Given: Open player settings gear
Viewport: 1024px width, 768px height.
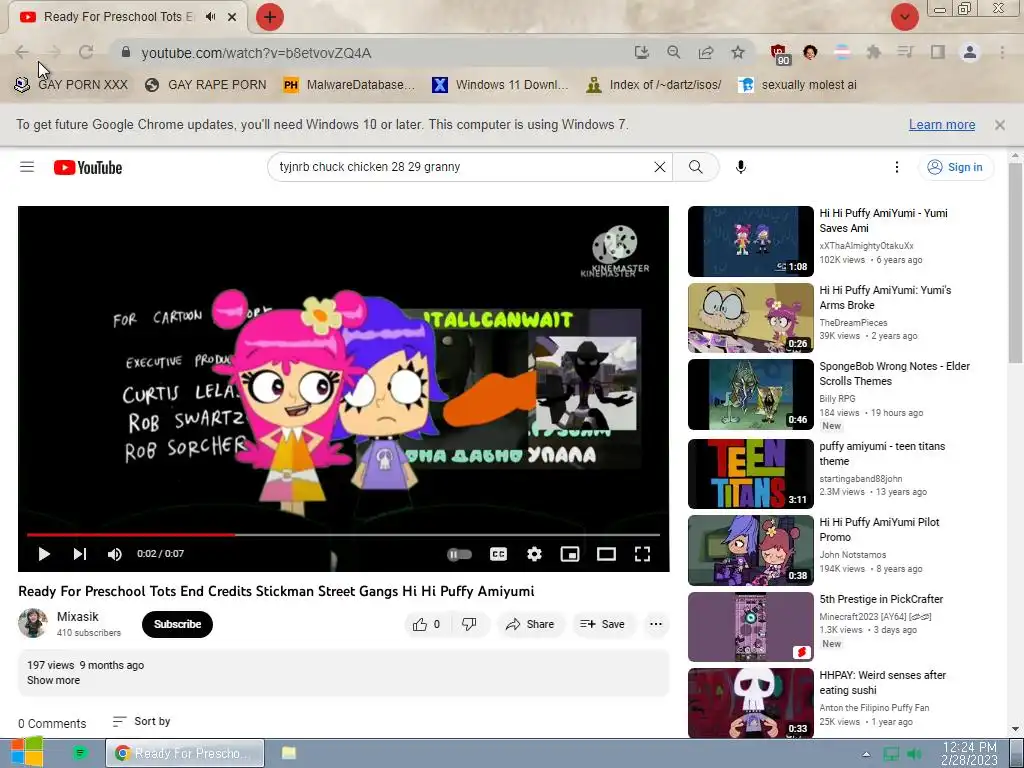Looking at the screenshot, I should tap(534, 554).
